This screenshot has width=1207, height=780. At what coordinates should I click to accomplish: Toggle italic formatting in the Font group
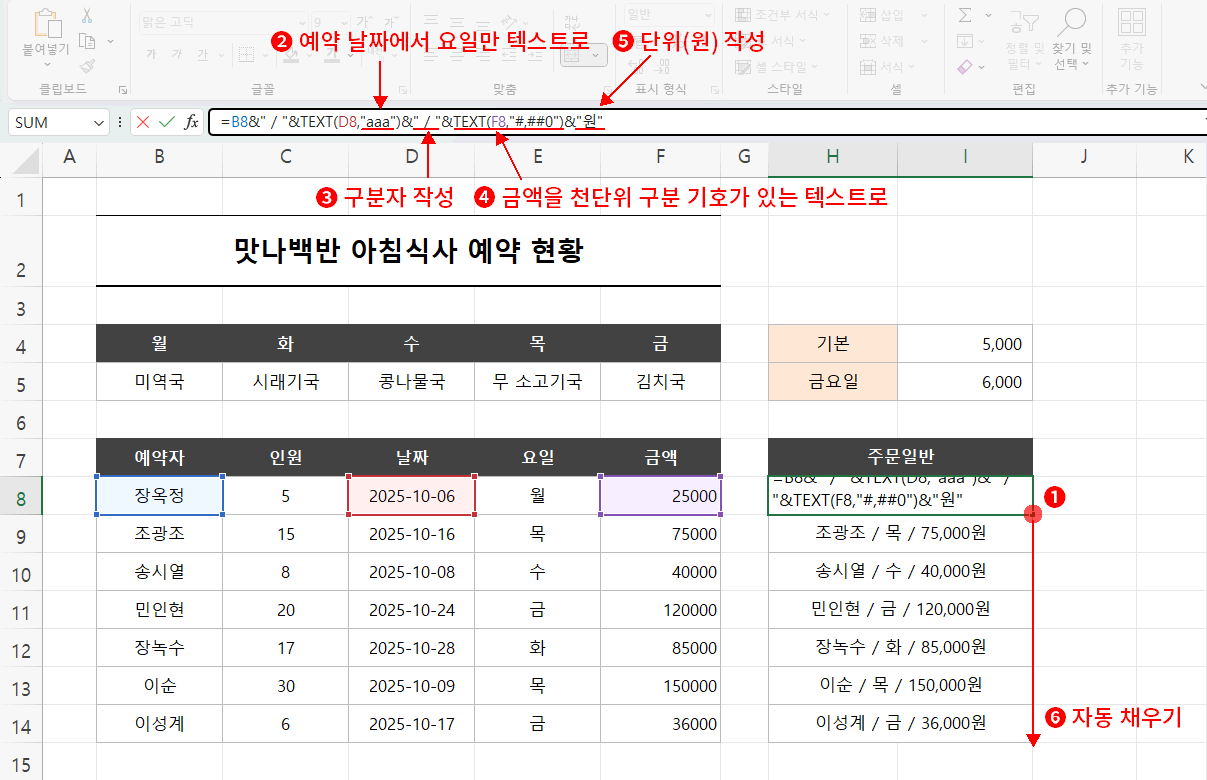tap(176, 52)
